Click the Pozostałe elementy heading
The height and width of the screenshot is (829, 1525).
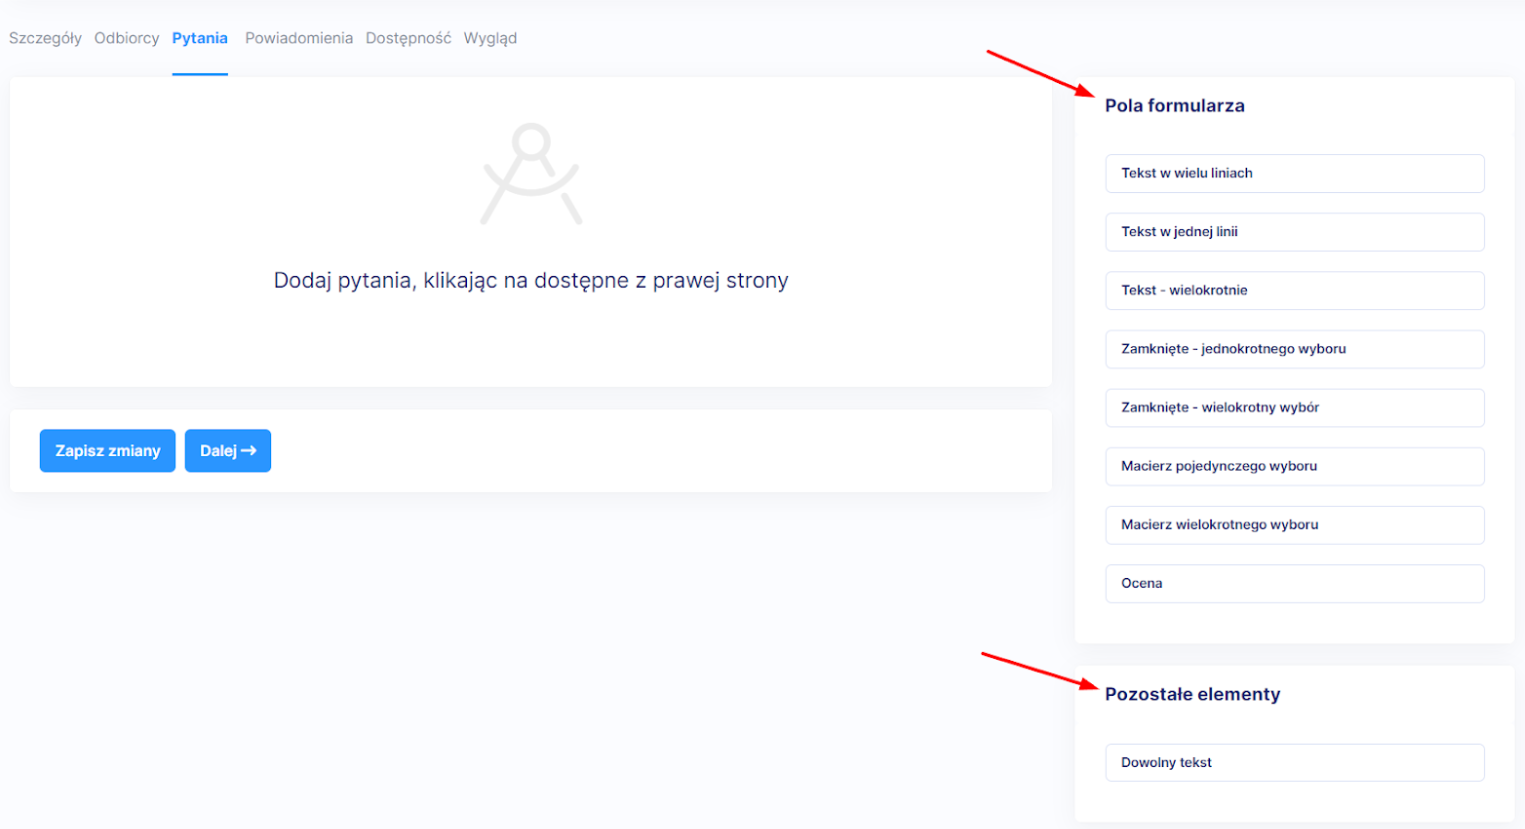pyautogui.click(x=1192, y=695)
